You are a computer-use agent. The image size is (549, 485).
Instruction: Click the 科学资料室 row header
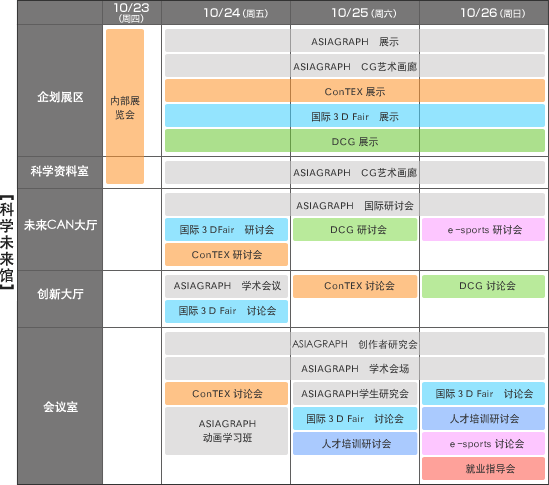pyautogui.click(x=60, y=172)
